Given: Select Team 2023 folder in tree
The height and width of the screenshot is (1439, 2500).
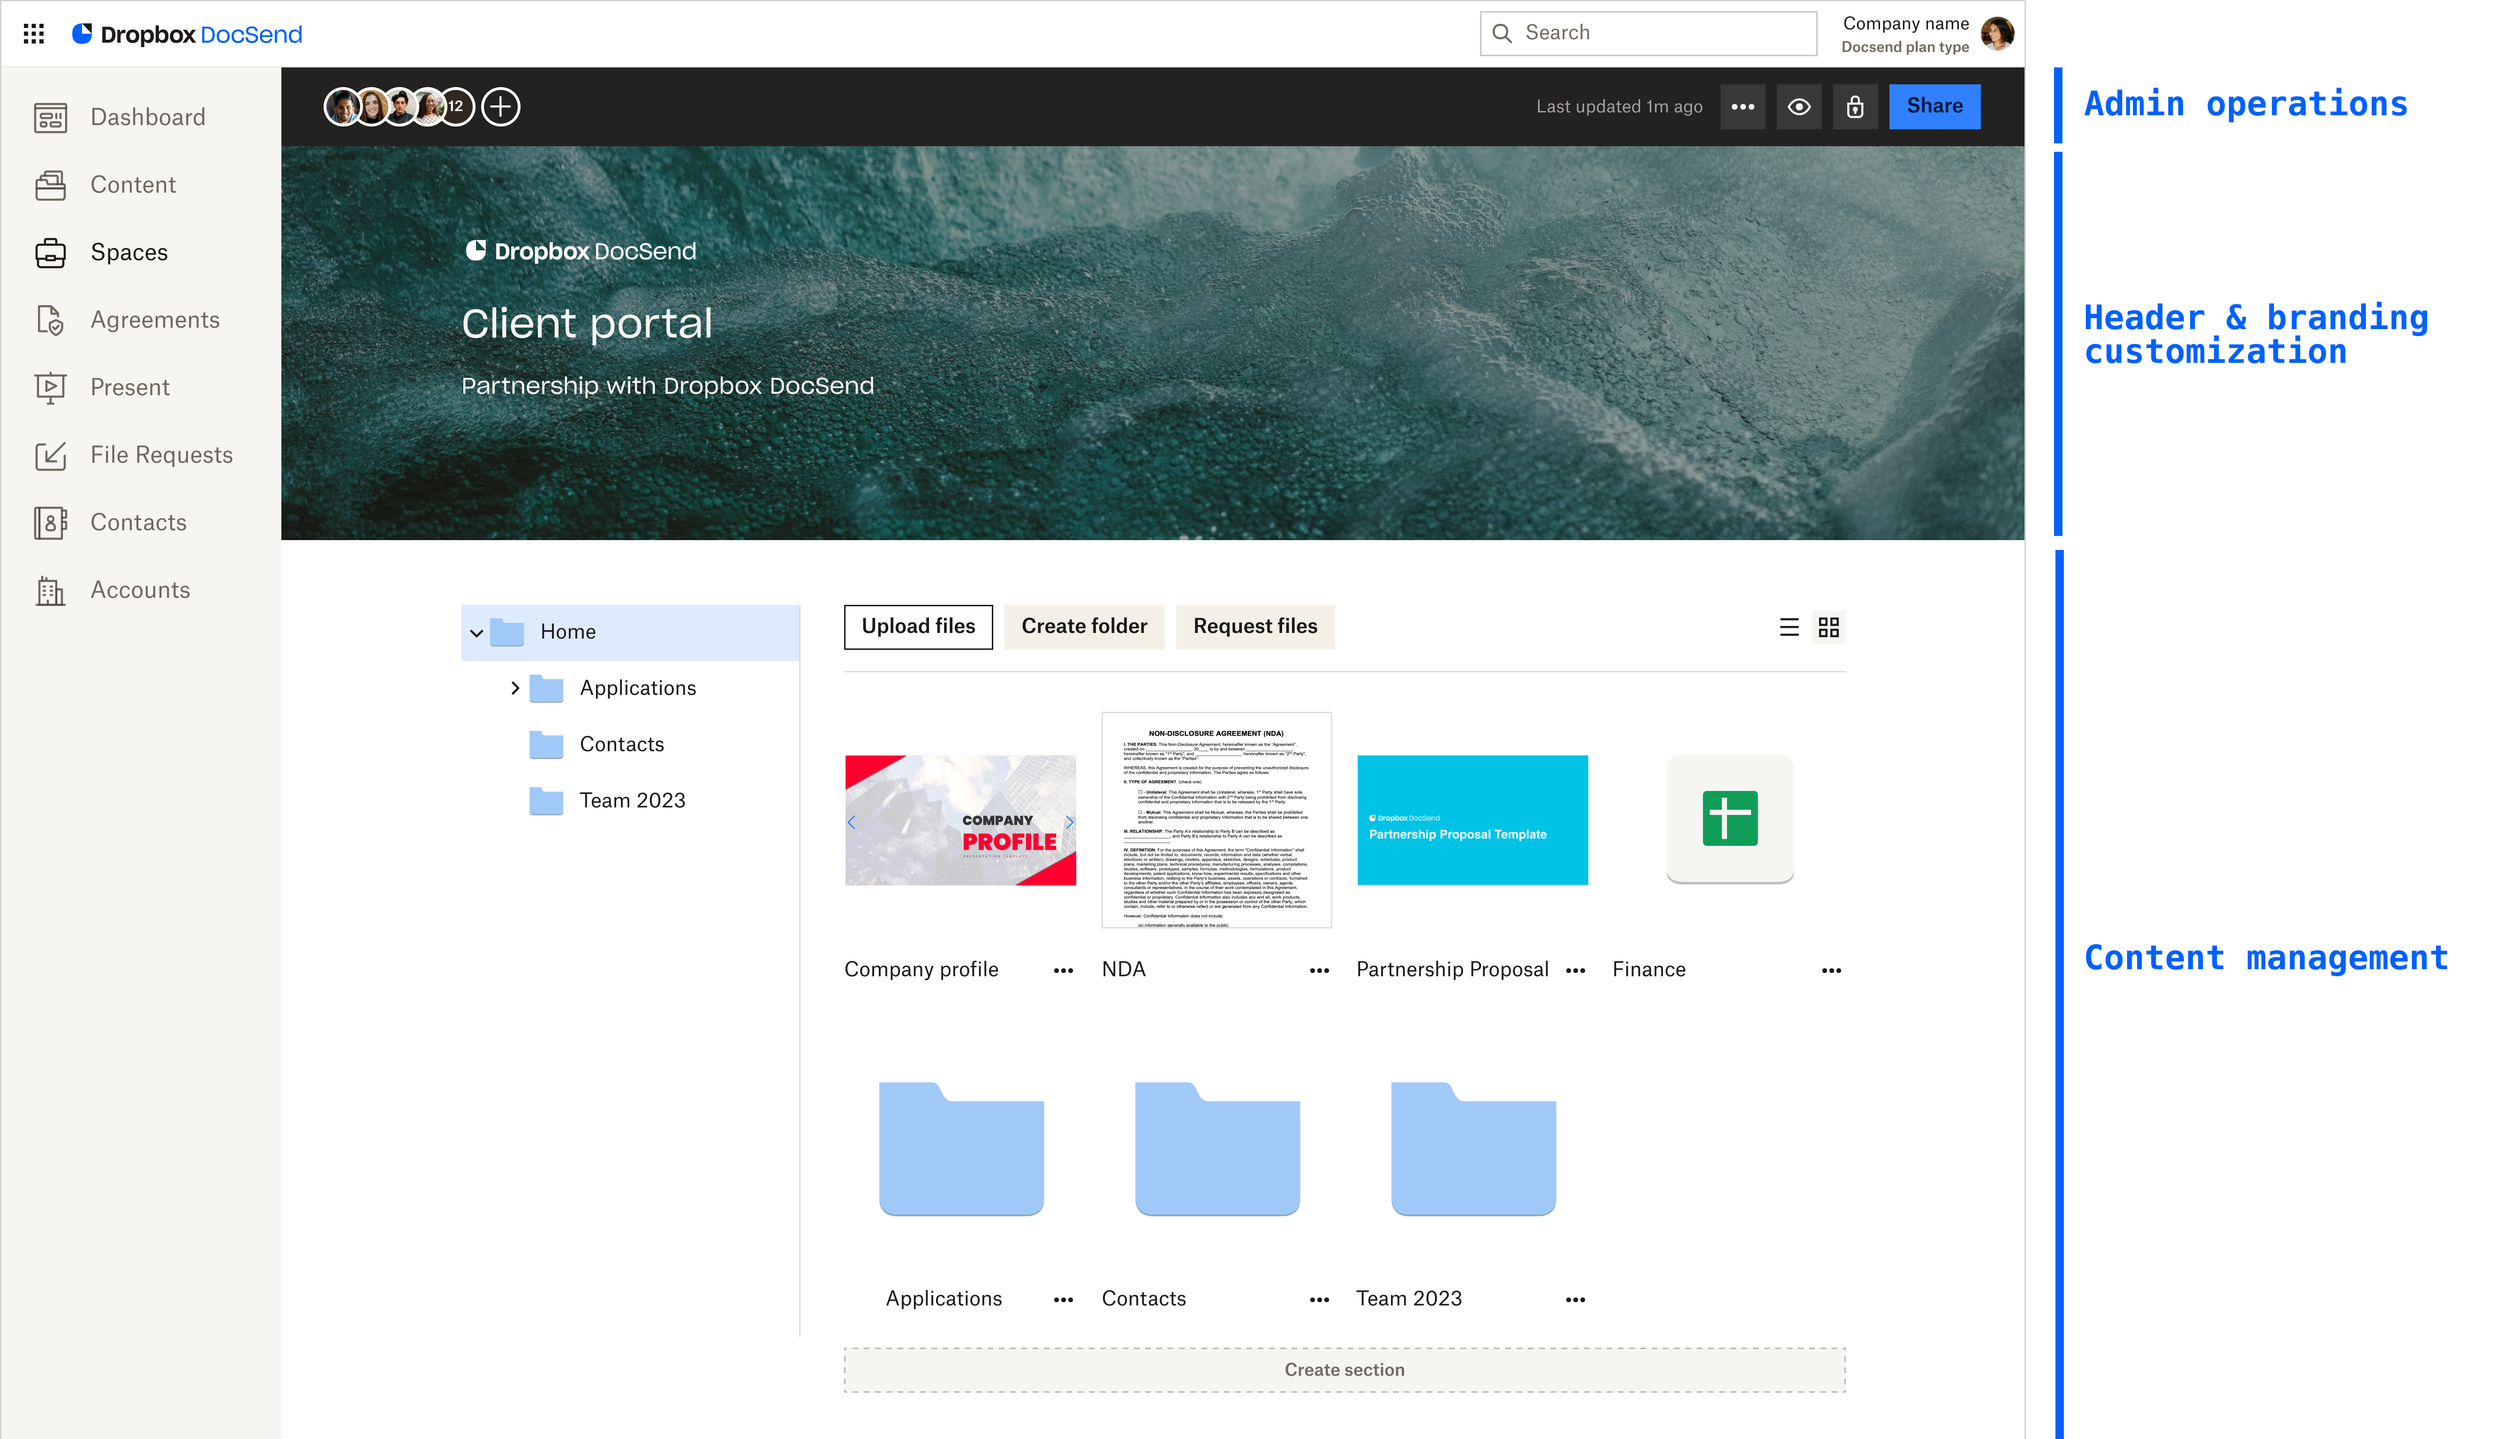Looking at the screenshot, I should [631, 800].
